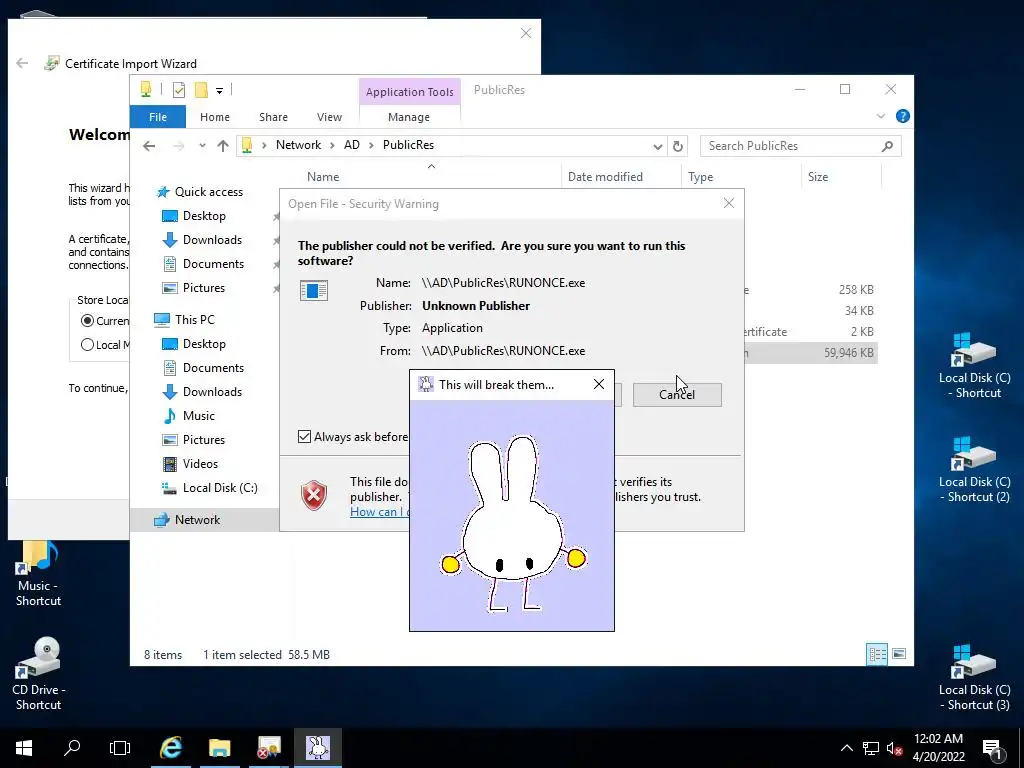The height and width of the screenshot is (768, 1024).
Task: Click Network in the address breadcrumb
Action: click(298, 145)
